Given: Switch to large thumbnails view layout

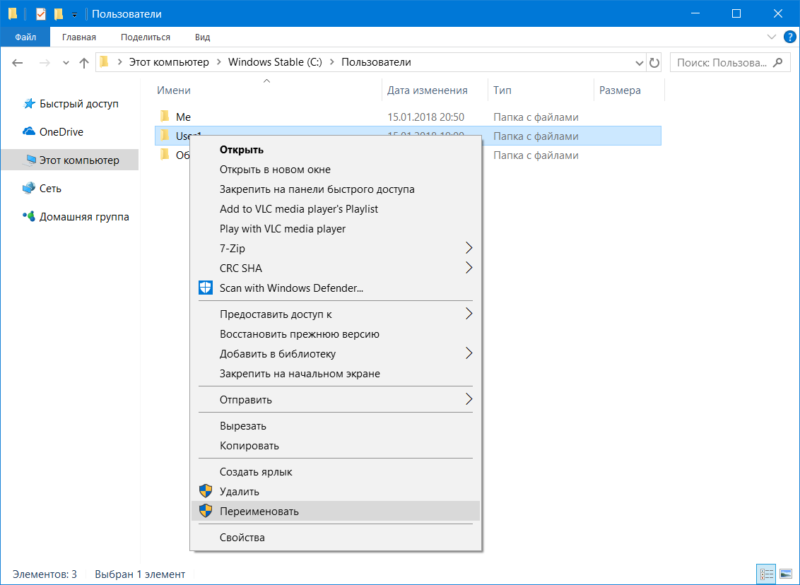Looking at the screenshot, I should click(786, 575).
